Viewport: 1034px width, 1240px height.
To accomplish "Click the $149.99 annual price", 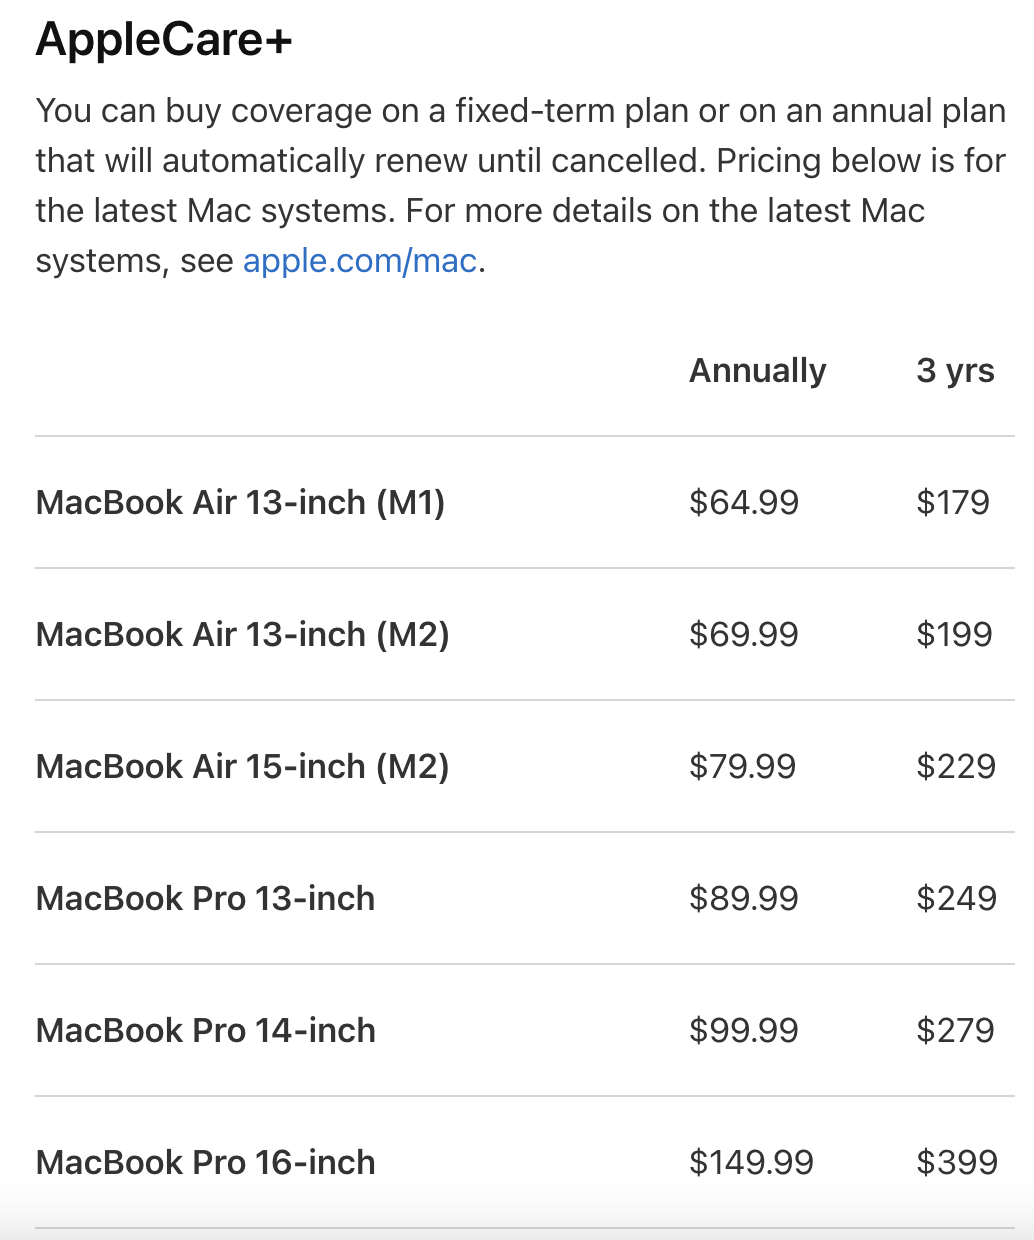I will click(x=751, y=1162).
